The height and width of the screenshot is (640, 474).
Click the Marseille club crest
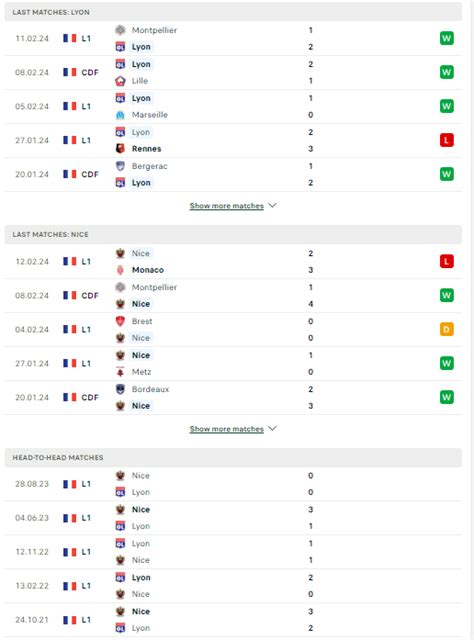pos(120,115)
